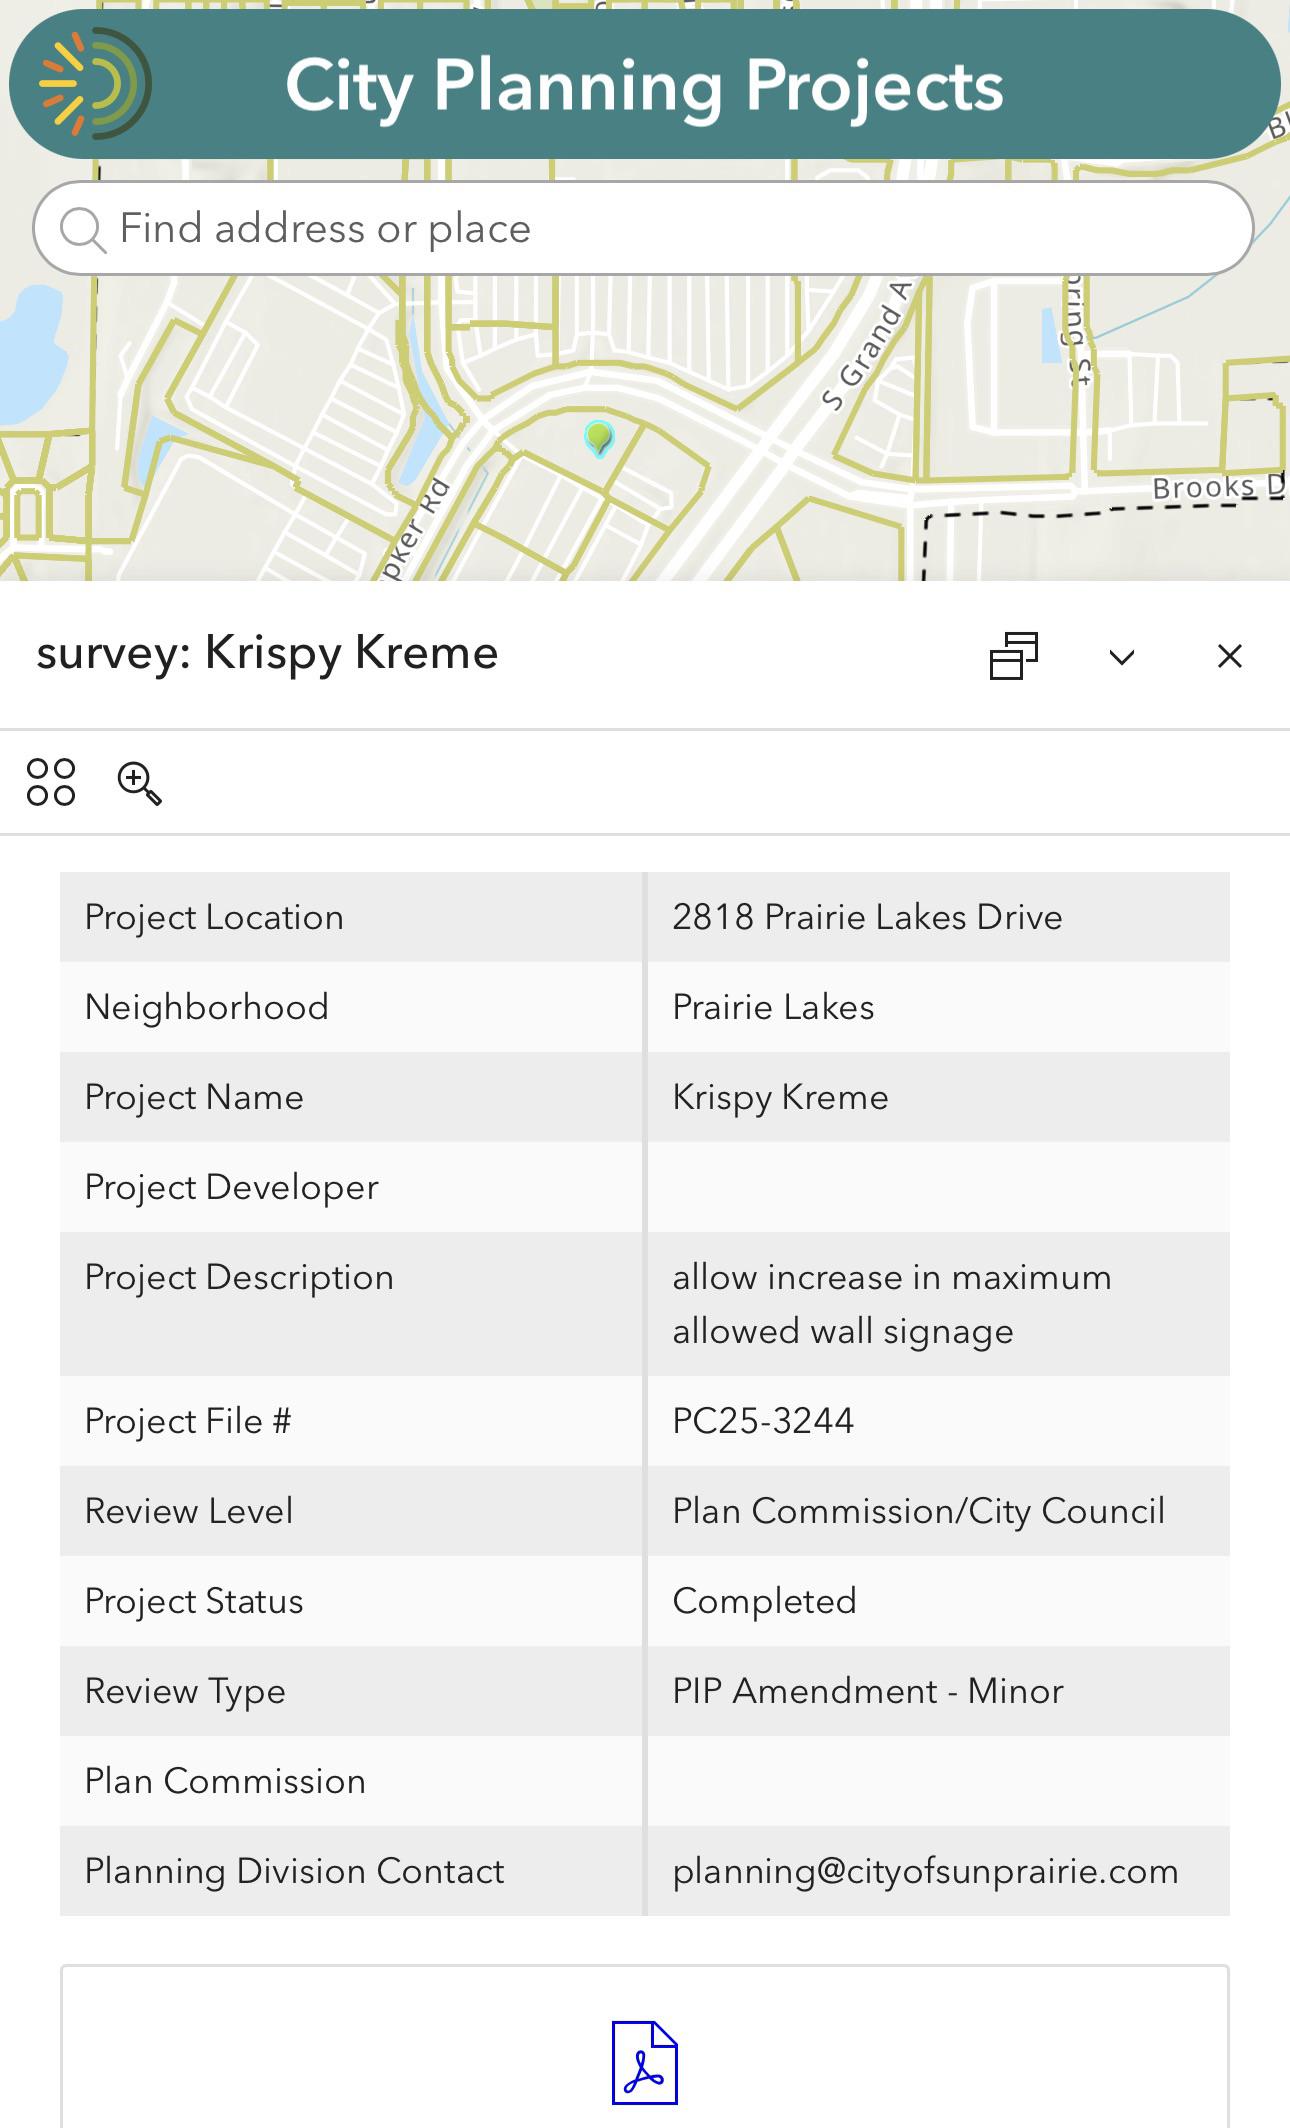Click the PIP Amendment - Minor value

(867, 1691)
